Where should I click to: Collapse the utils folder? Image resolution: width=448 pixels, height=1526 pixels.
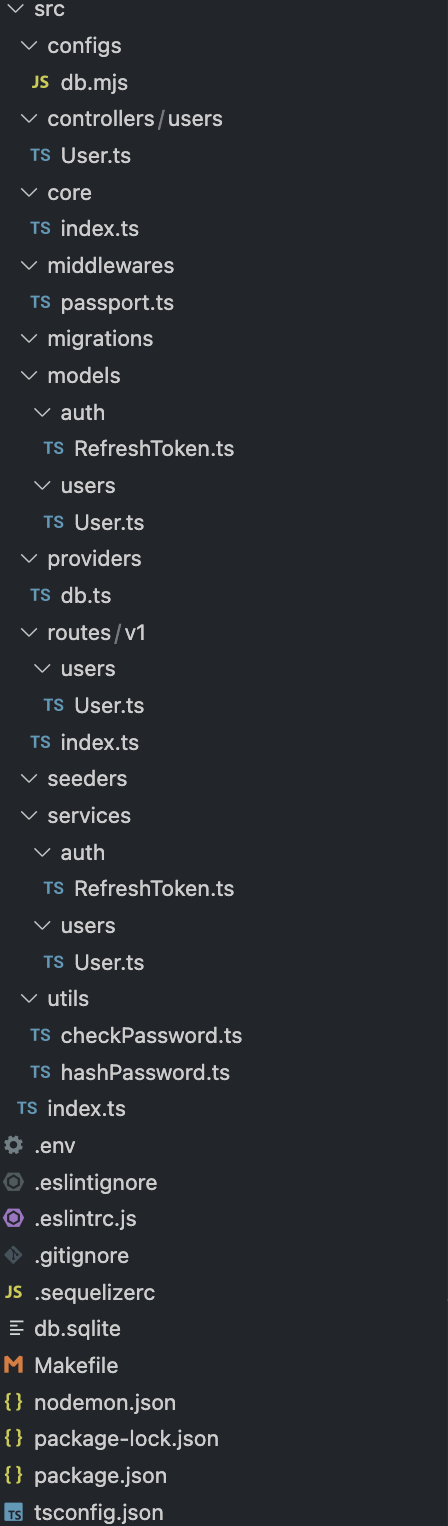(x=27, y=999)
